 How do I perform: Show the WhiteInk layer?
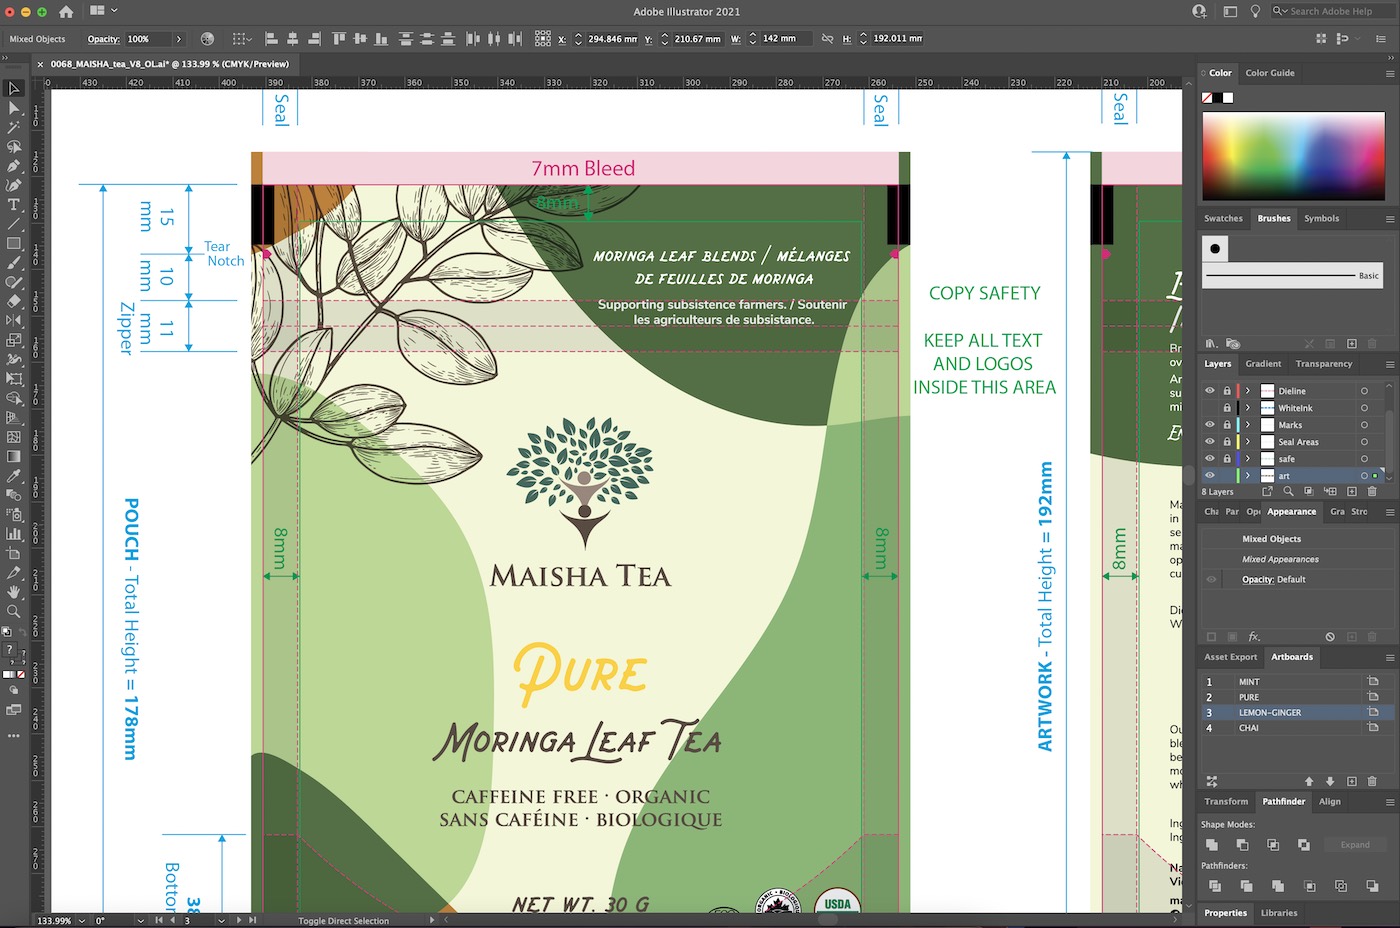pyautogui.click(x=1210, y=408)
